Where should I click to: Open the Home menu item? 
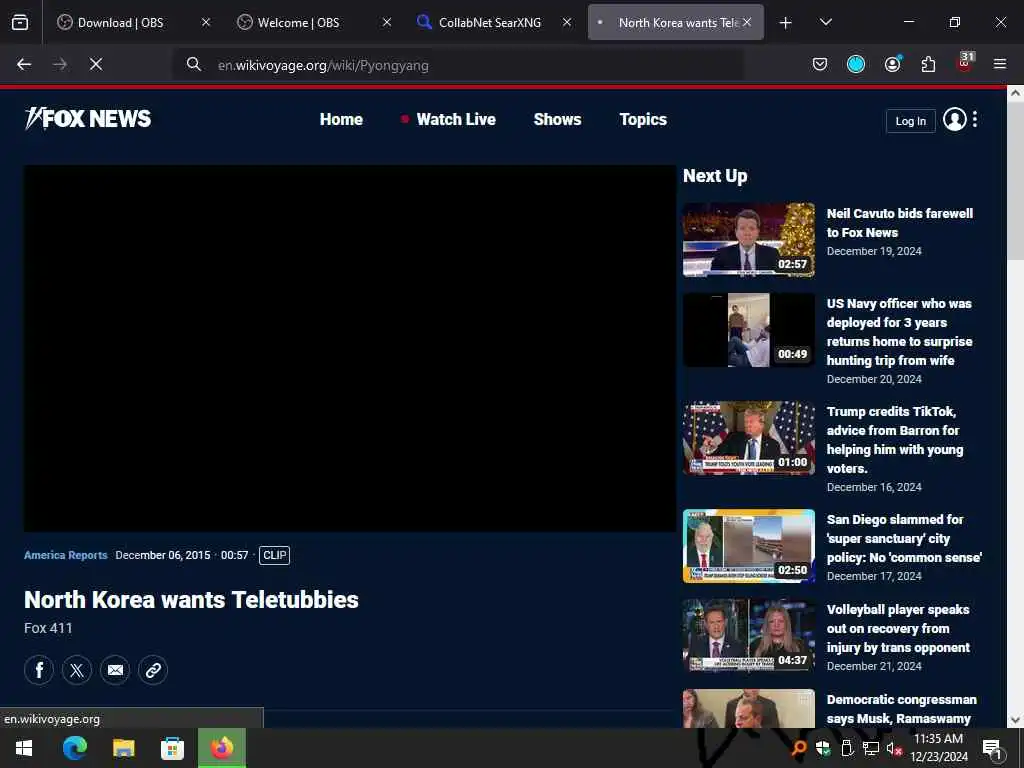click(341, 120)
